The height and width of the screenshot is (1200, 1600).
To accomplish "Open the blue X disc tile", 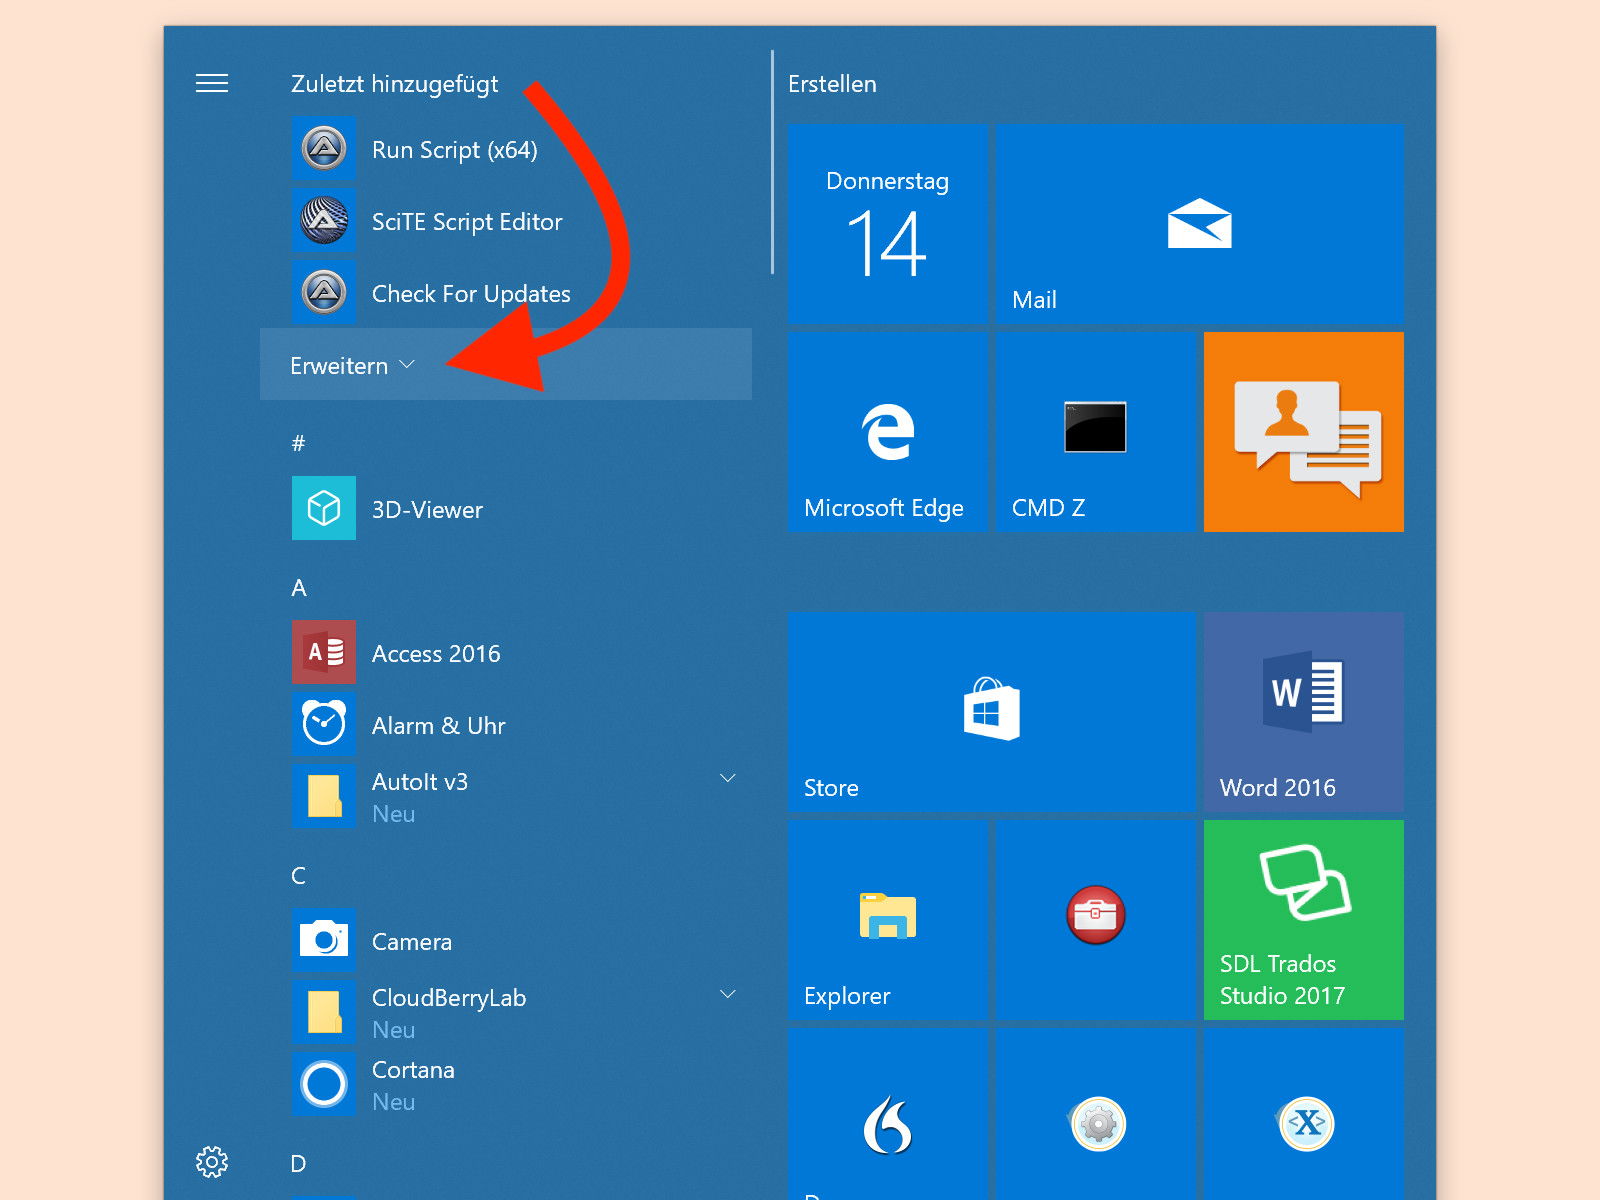I will [1304, 1114].
